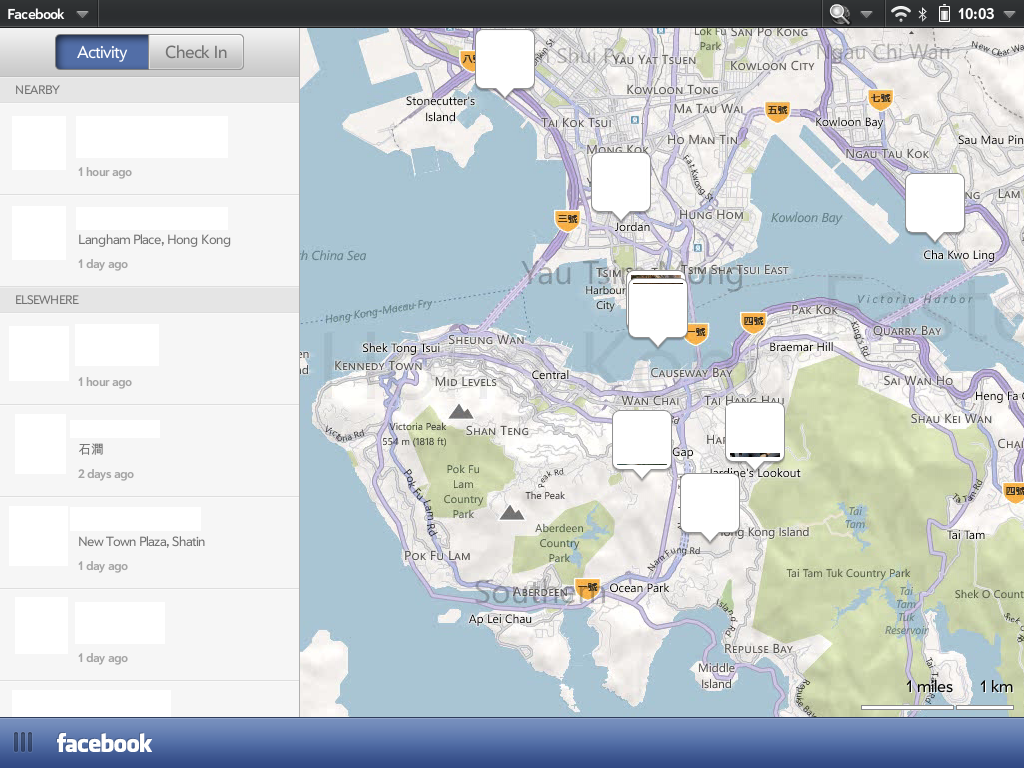The image size is (1024, 768).
Task: Click the Hung Hom label on the map
Action: (711, 214)
